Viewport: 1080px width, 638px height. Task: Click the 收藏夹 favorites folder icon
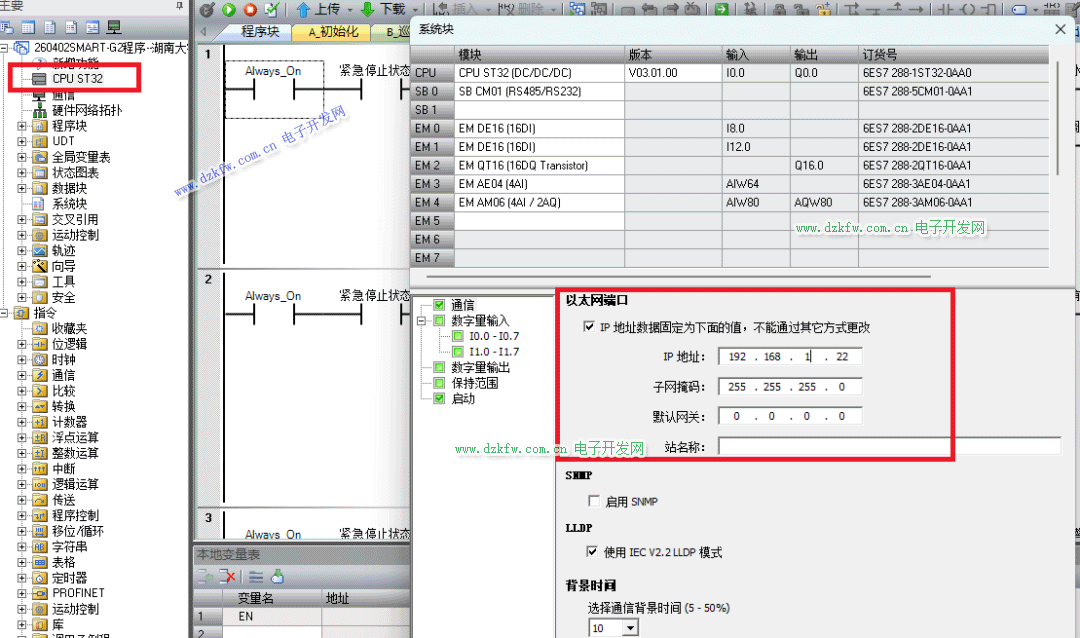pyautogui.click(x=40, y=329)
